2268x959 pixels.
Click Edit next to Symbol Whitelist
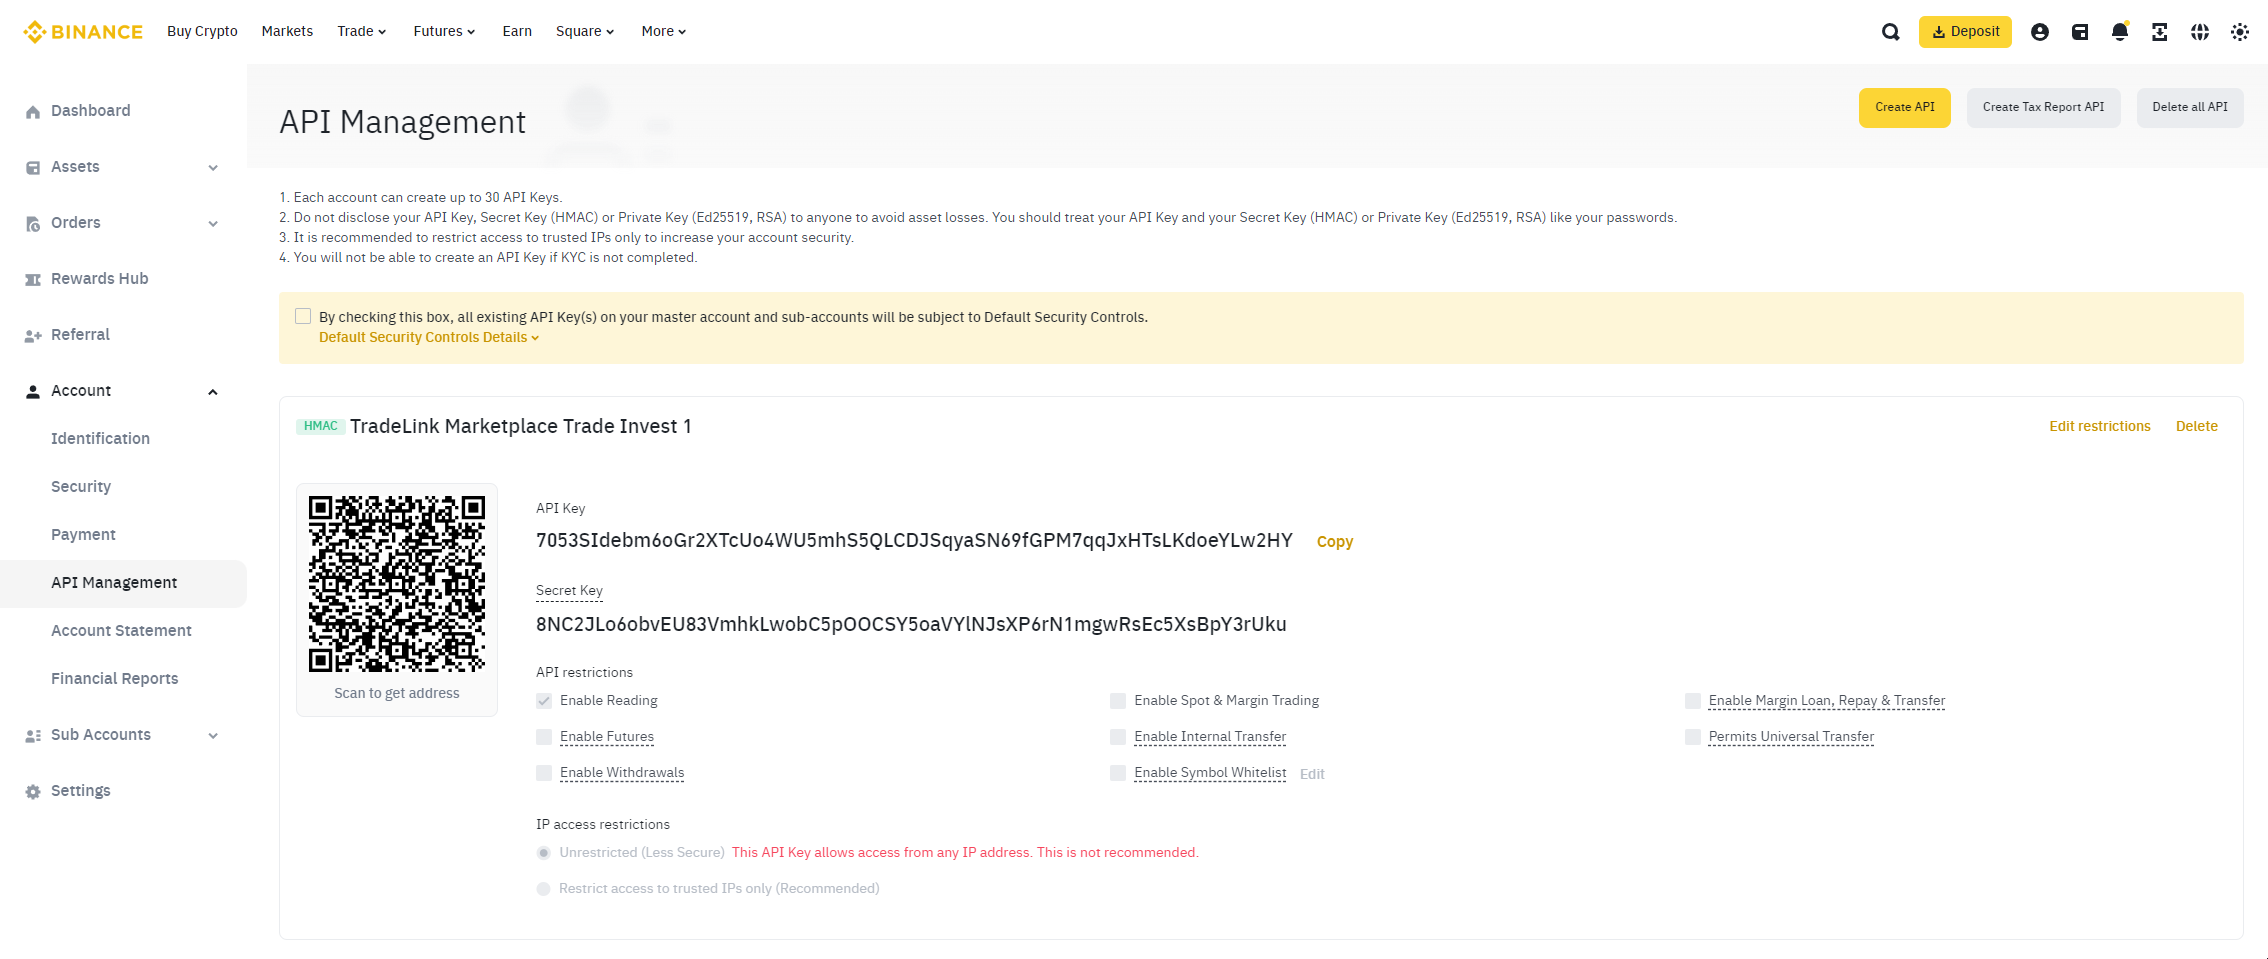(1312, 774)
